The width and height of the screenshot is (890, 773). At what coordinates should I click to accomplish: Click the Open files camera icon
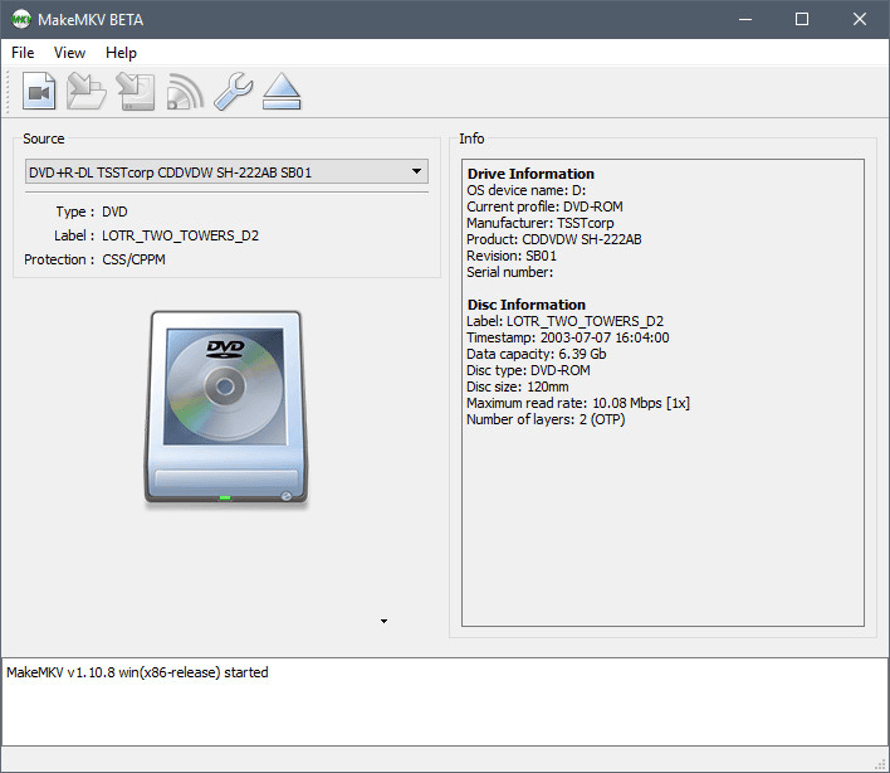click(39, 92)
